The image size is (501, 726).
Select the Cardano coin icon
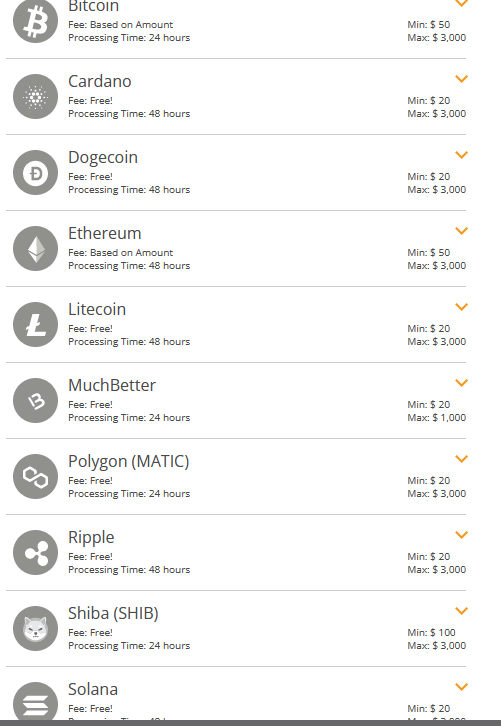35,97
